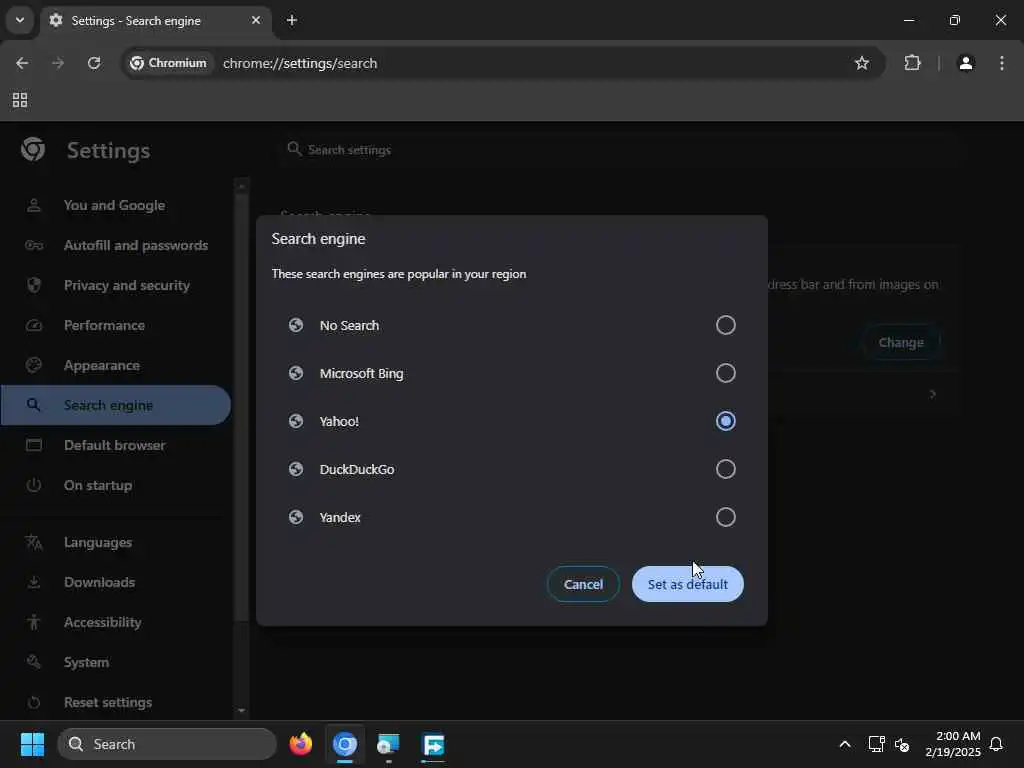Open Downloads settings section
Image resolution: width=1024 pixels, height=768 pixels.
coord(114,583)
